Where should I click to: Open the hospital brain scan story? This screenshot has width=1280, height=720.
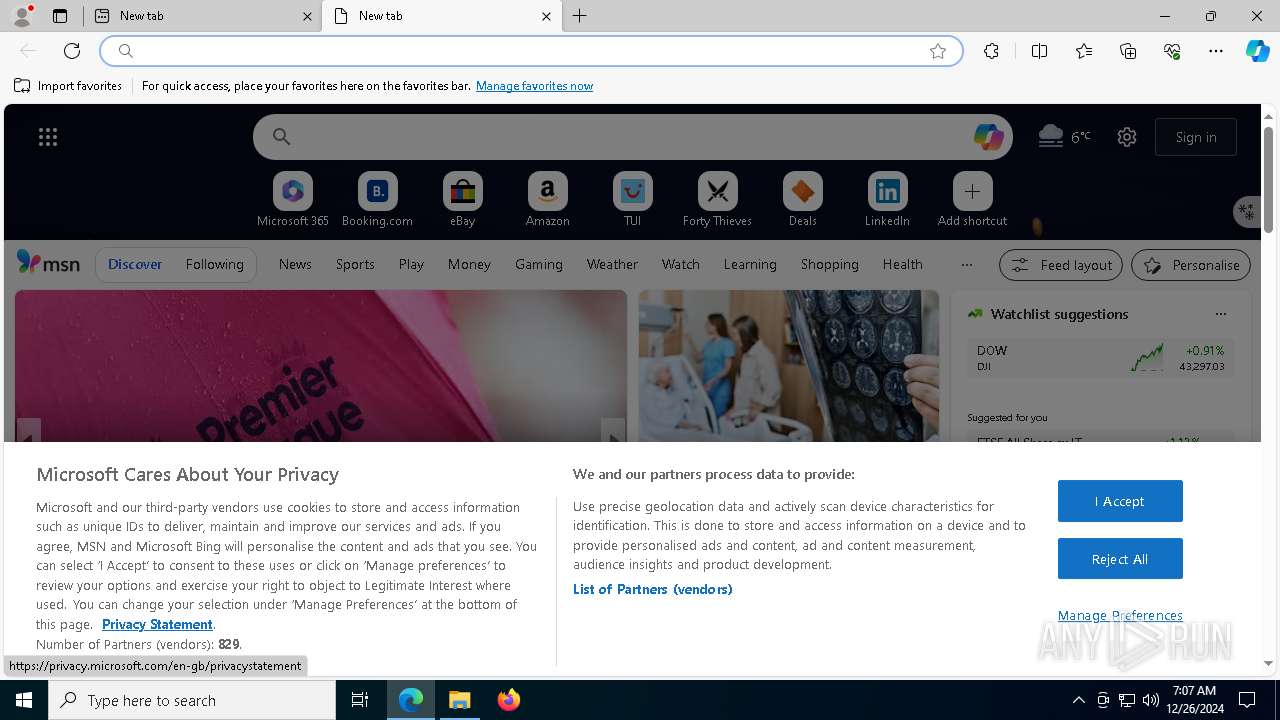point(788,366)
